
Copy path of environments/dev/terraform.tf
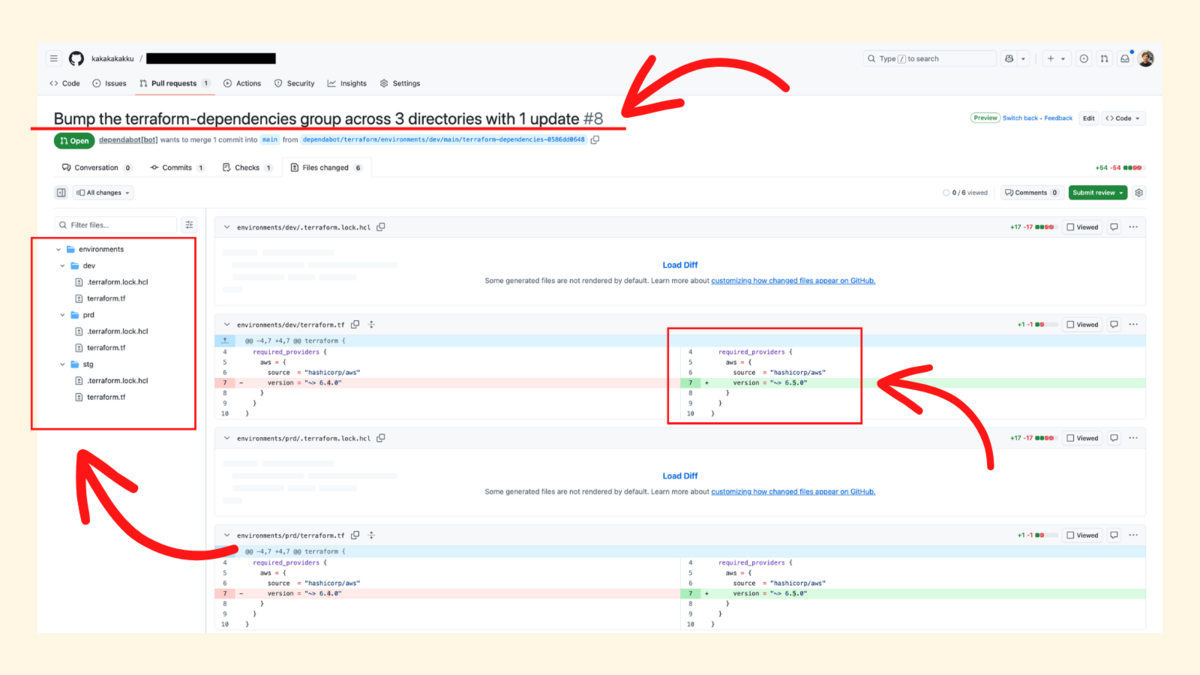pyautogui.click(x=355, y=324)
